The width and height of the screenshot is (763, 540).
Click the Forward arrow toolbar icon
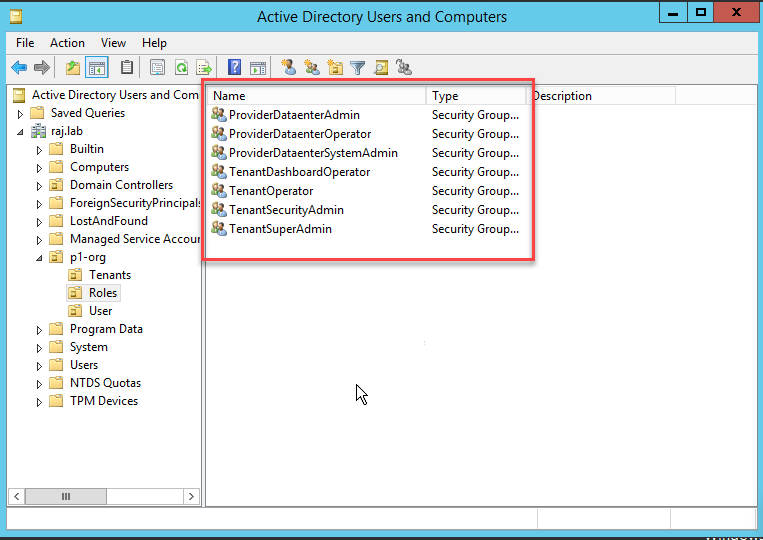42,67
